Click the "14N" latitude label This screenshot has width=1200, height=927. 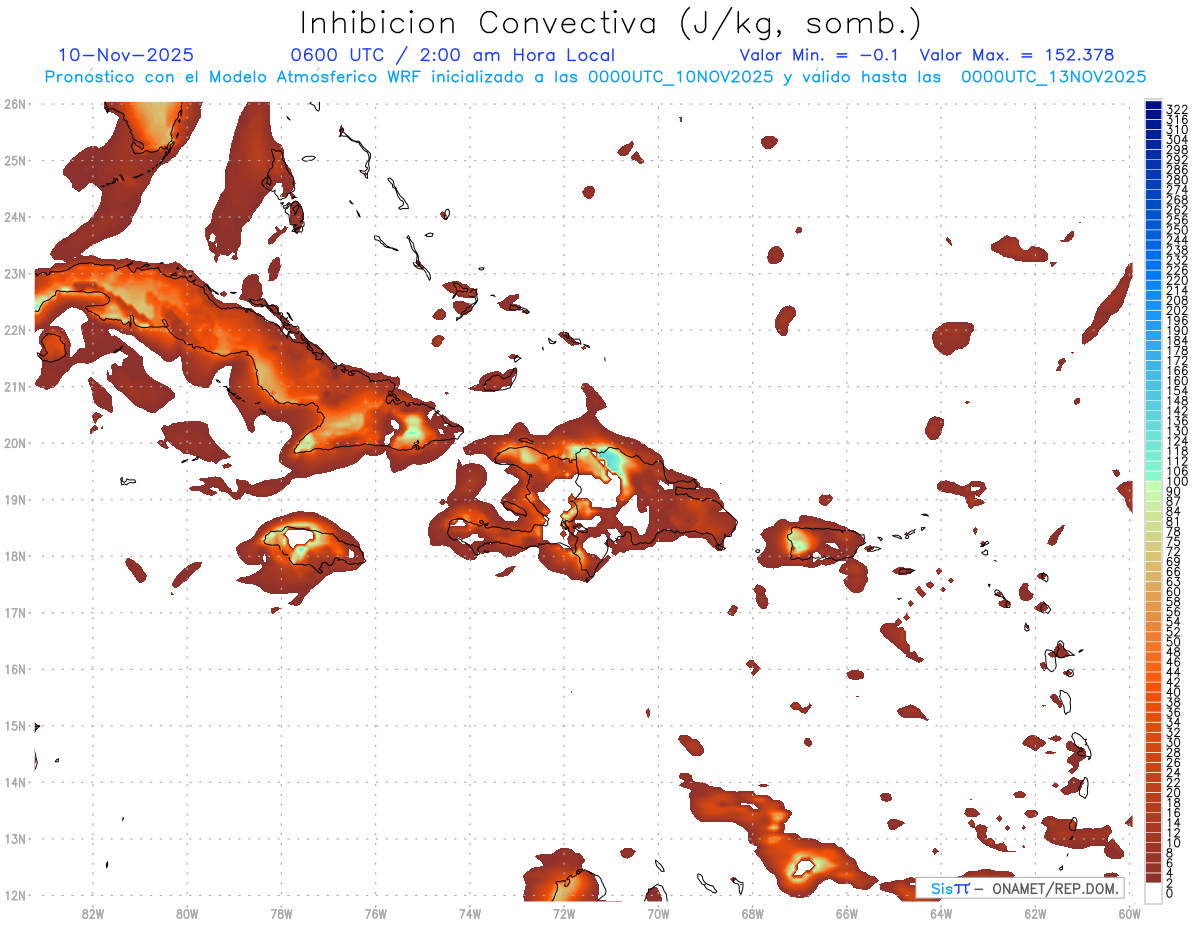click(x=15, y=782)
